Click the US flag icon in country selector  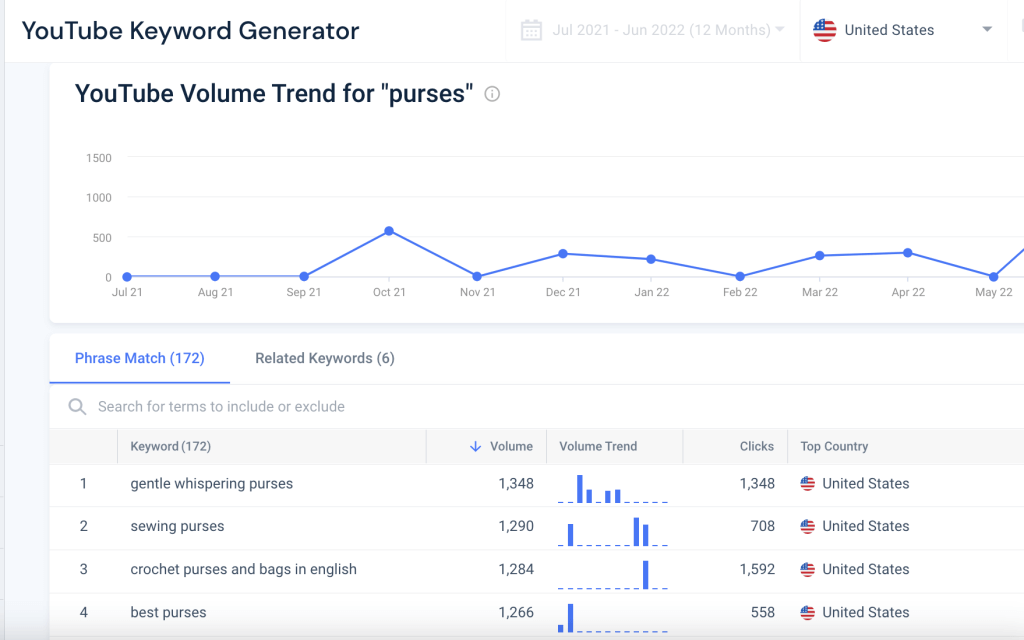[824, 30]
